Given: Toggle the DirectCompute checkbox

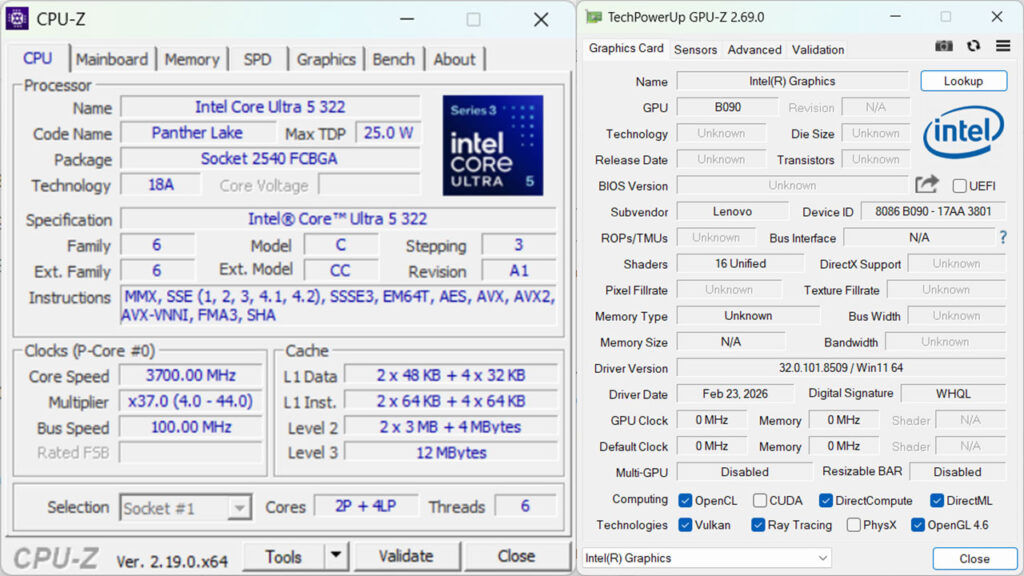Looking at the screenshot, I should coord(825,500).
